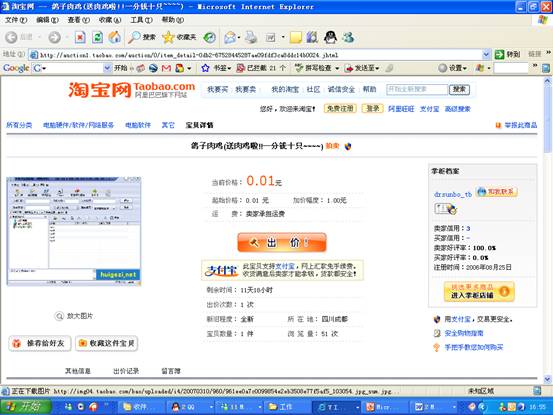Click the QQ penguin icon in toolbar

[x=330, y=37]
